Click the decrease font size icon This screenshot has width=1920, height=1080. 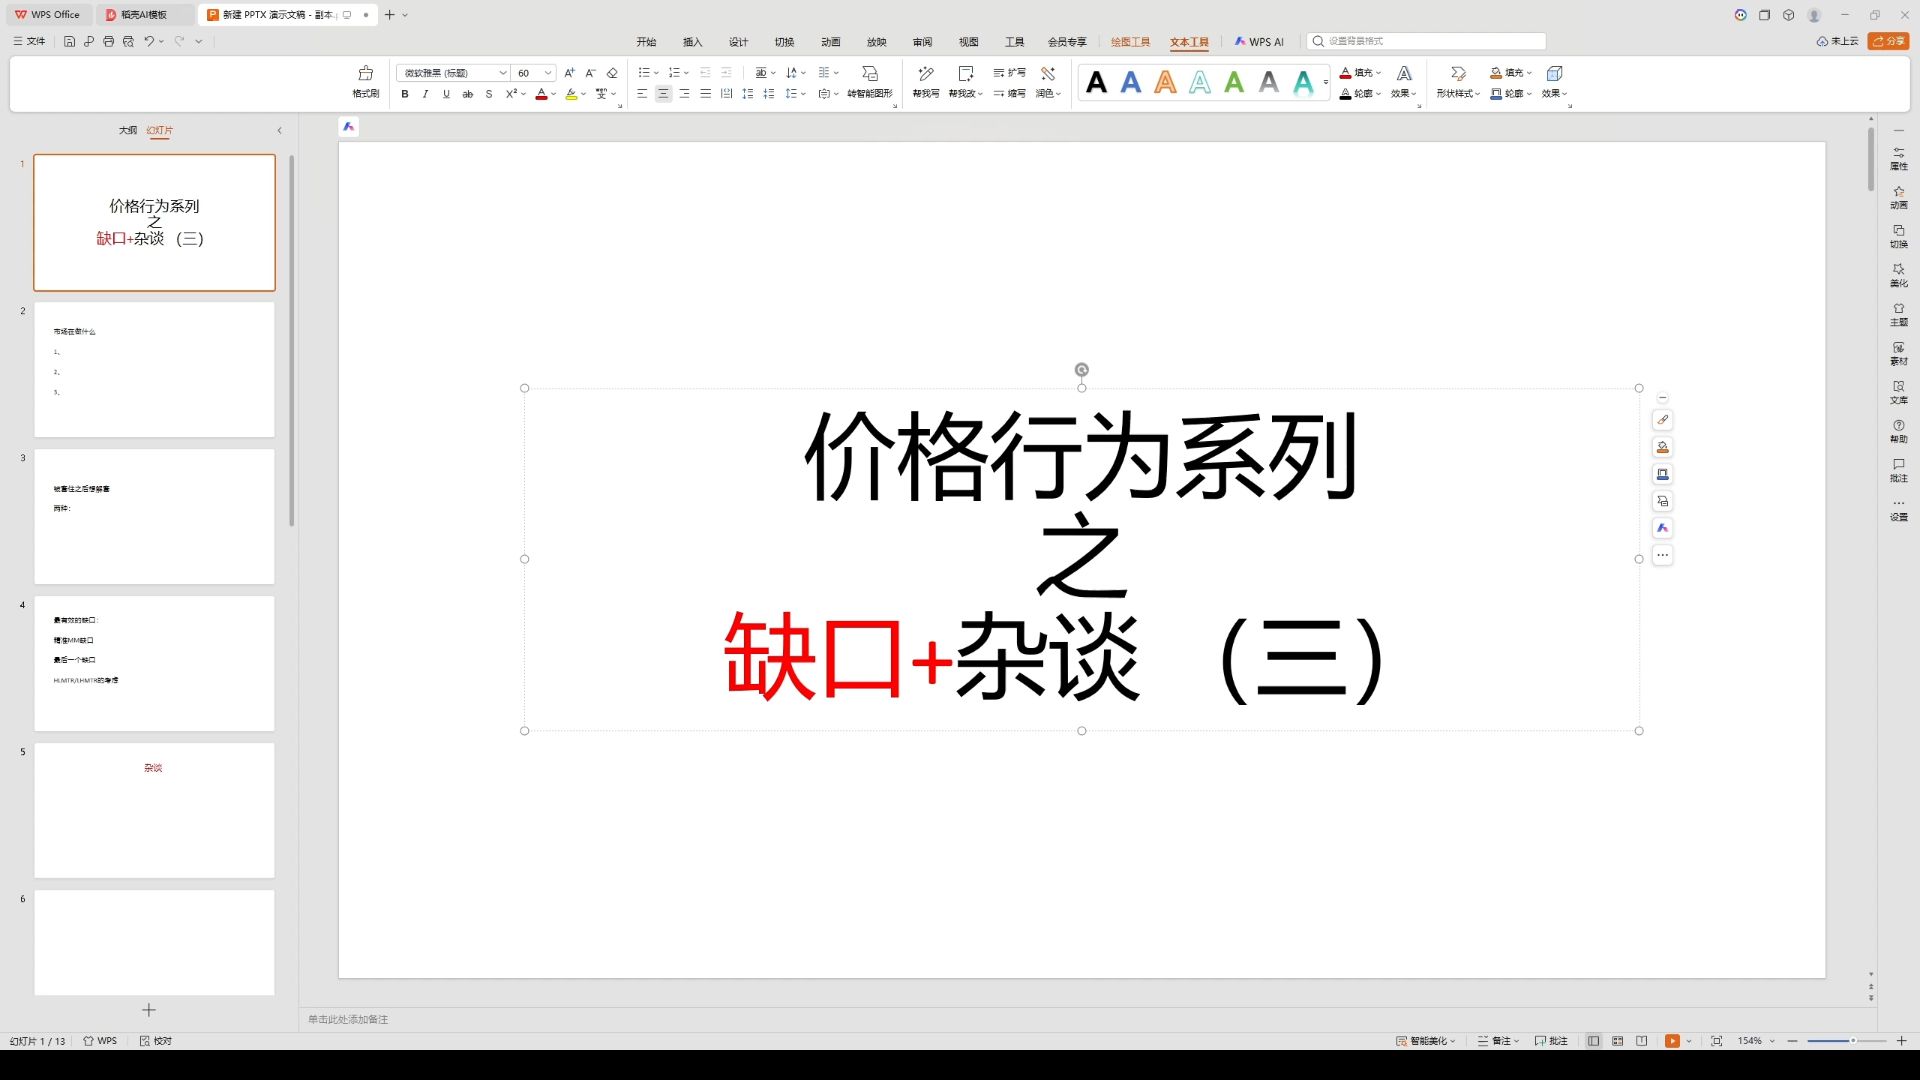tap(590, 73)
